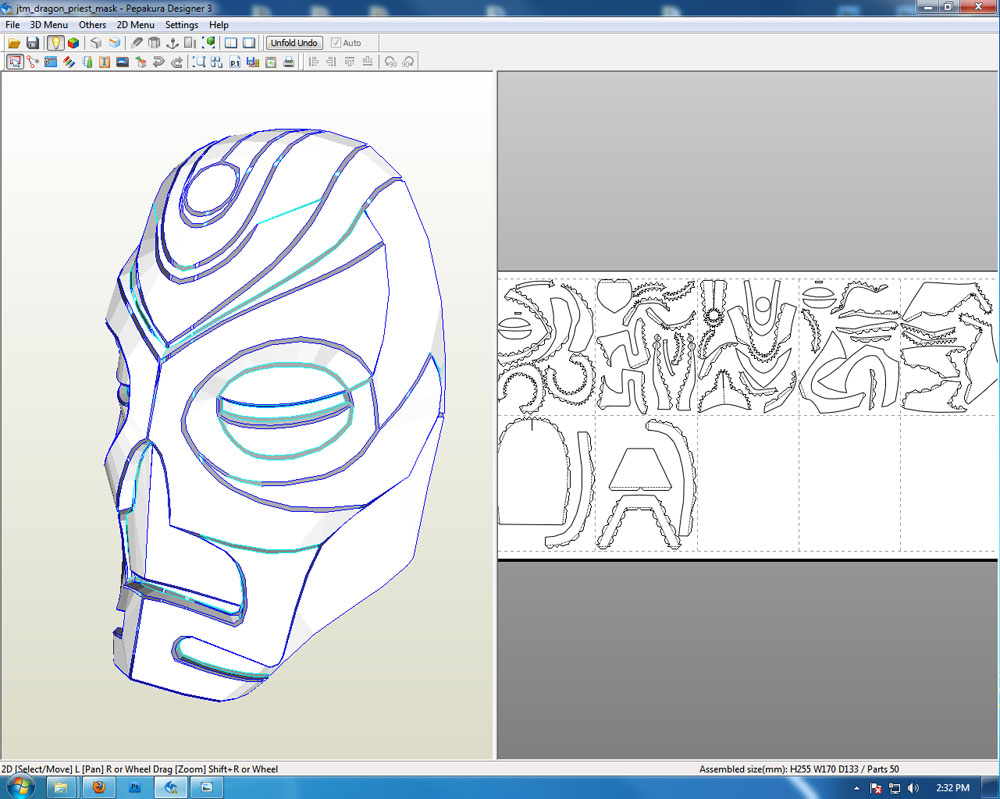1000x799 pixels.
Task: Click the cube with red arrow icon
Action: (x=141, y=62)
